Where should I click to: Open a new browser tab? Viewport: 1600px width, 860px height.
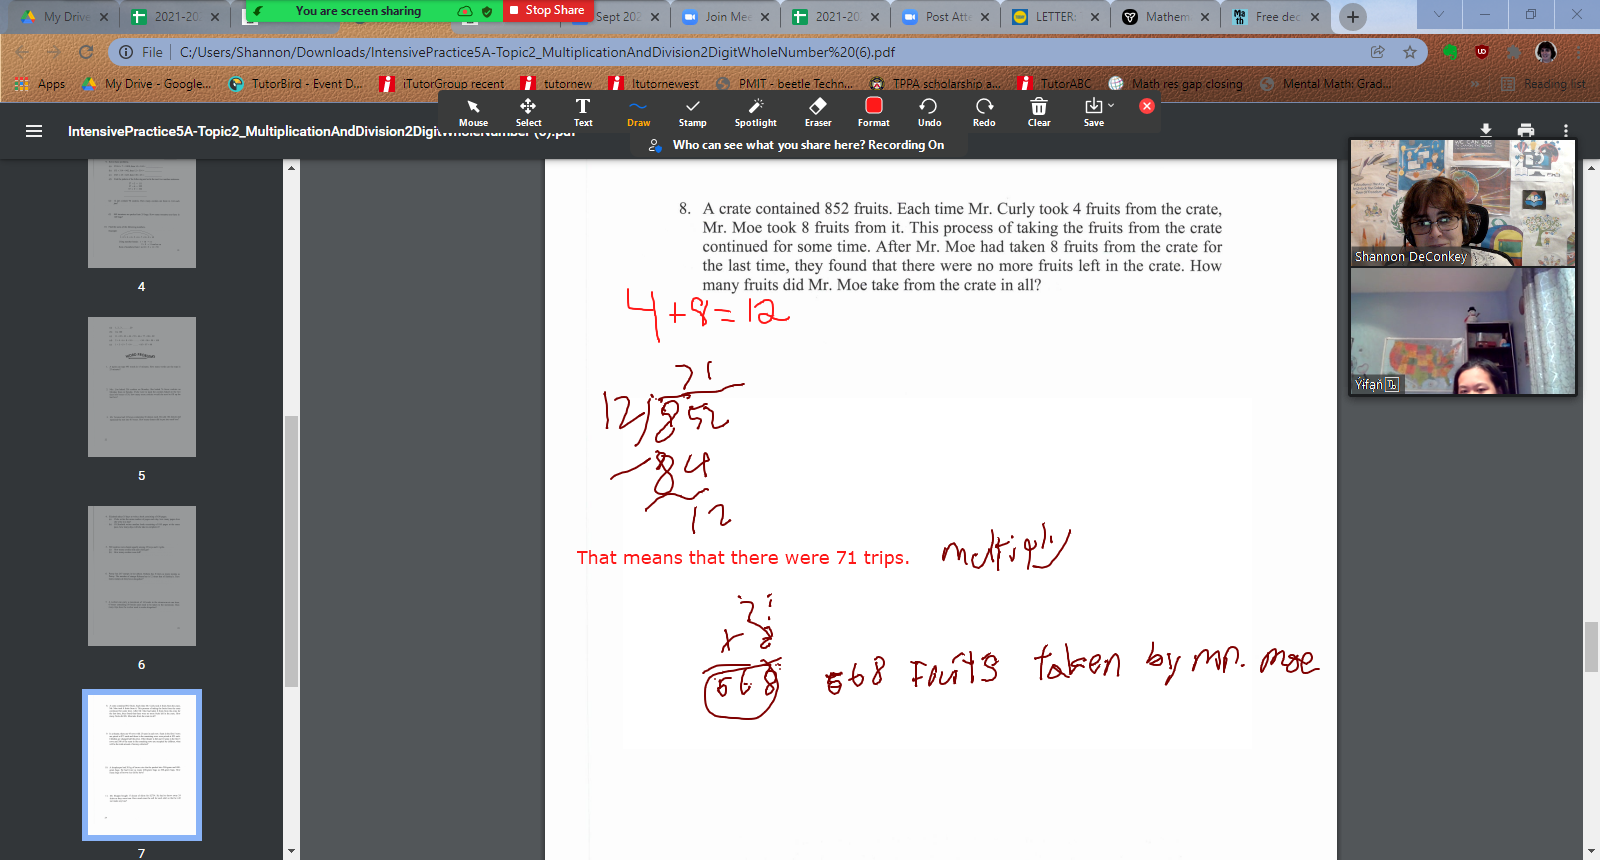1353,16
